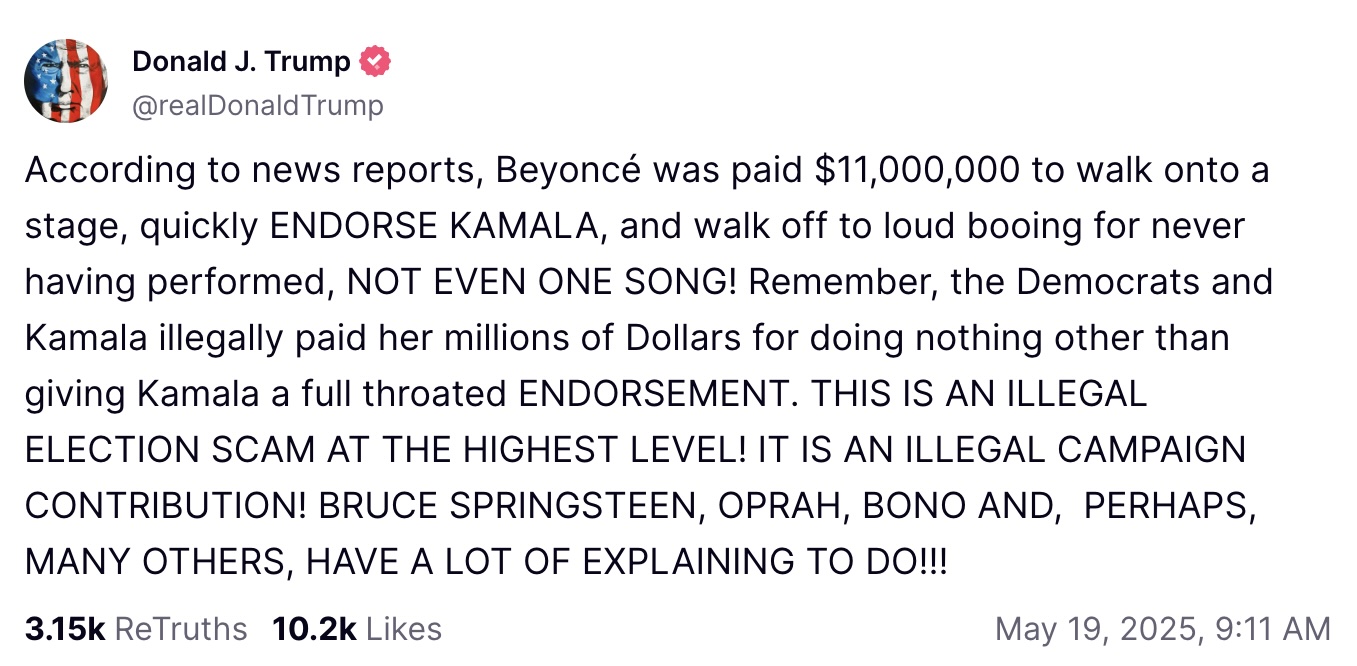1357x666 pixels.
Task: Click the ILLEGAL CAMPAIGN text in the post
Action: [x=1075, y=450]
